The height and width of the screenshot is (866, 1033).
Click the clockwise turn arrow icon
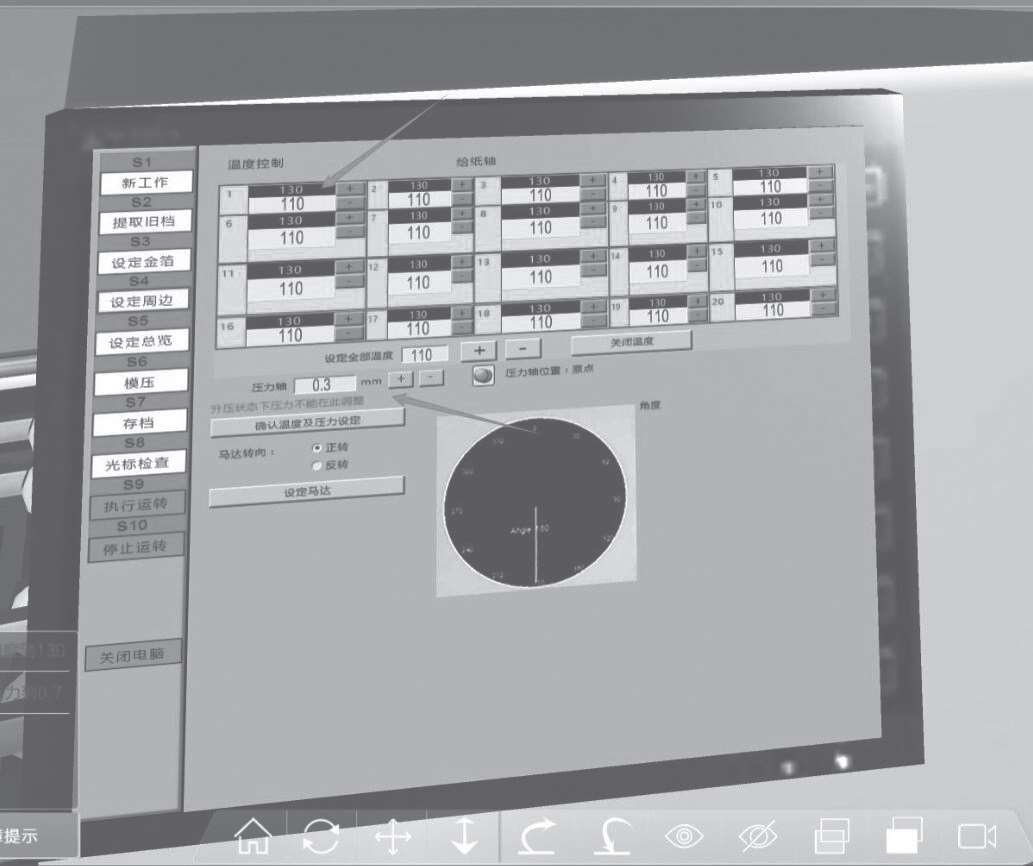click(537, 836)
